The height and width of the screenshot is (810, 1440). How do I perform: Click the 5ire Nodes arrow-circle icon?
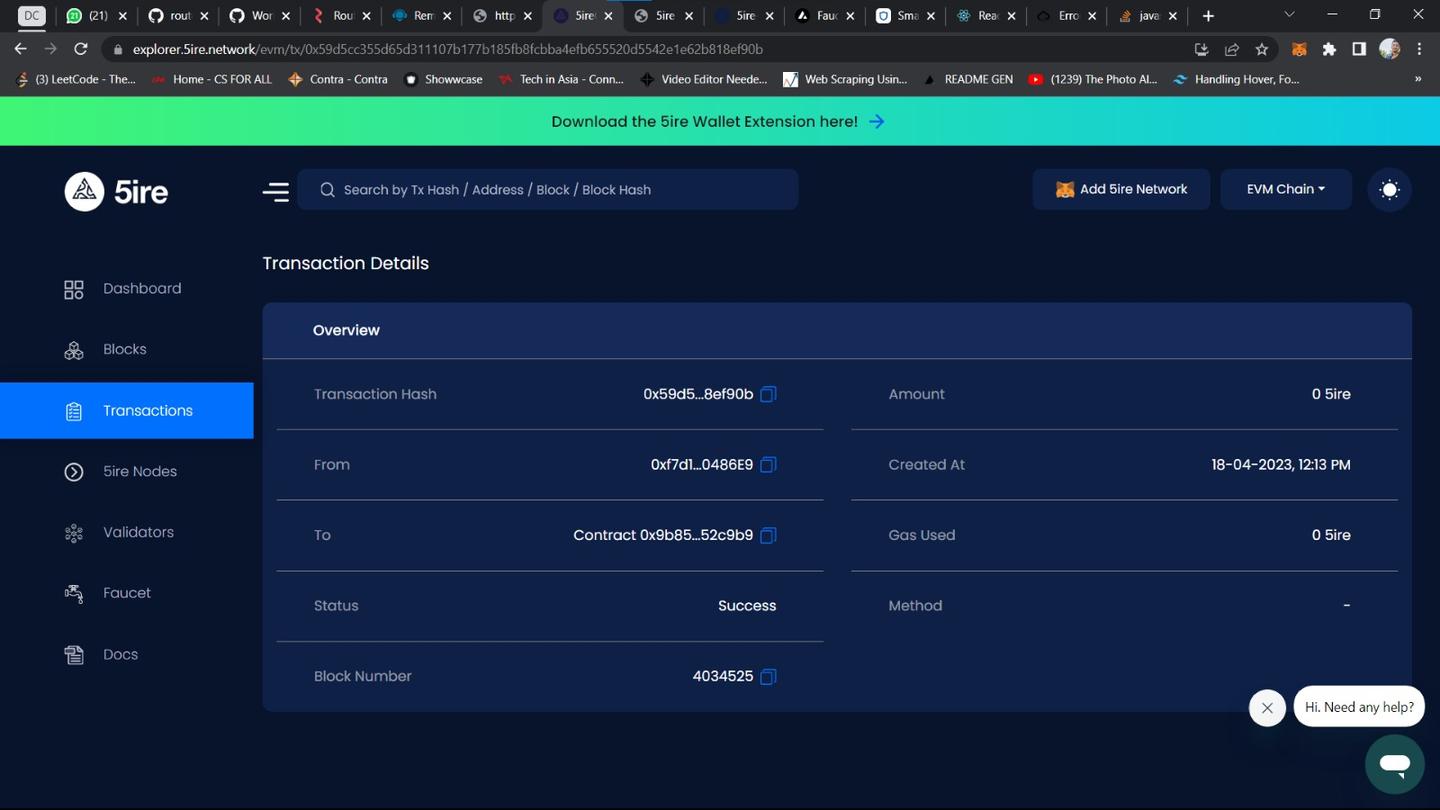(74, 472)
